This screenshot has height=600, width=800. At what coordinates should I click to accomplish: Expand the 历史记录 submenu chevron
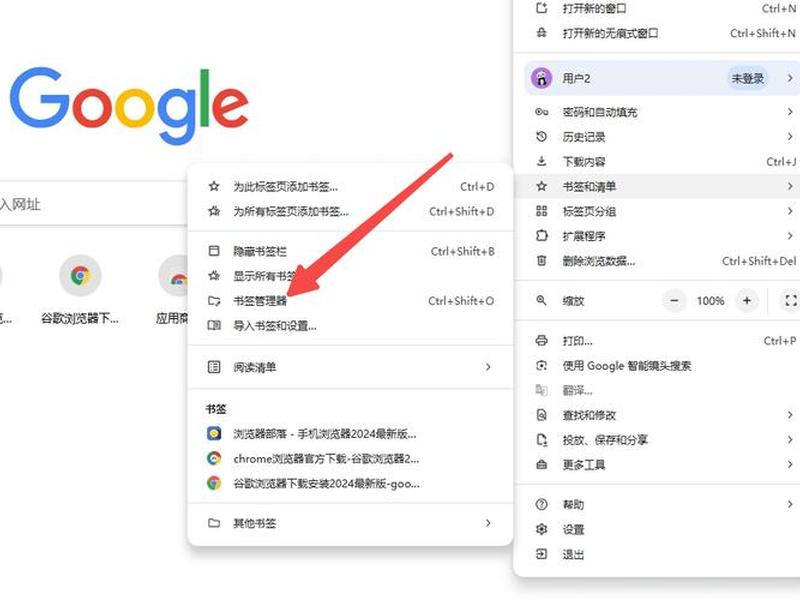790,137
